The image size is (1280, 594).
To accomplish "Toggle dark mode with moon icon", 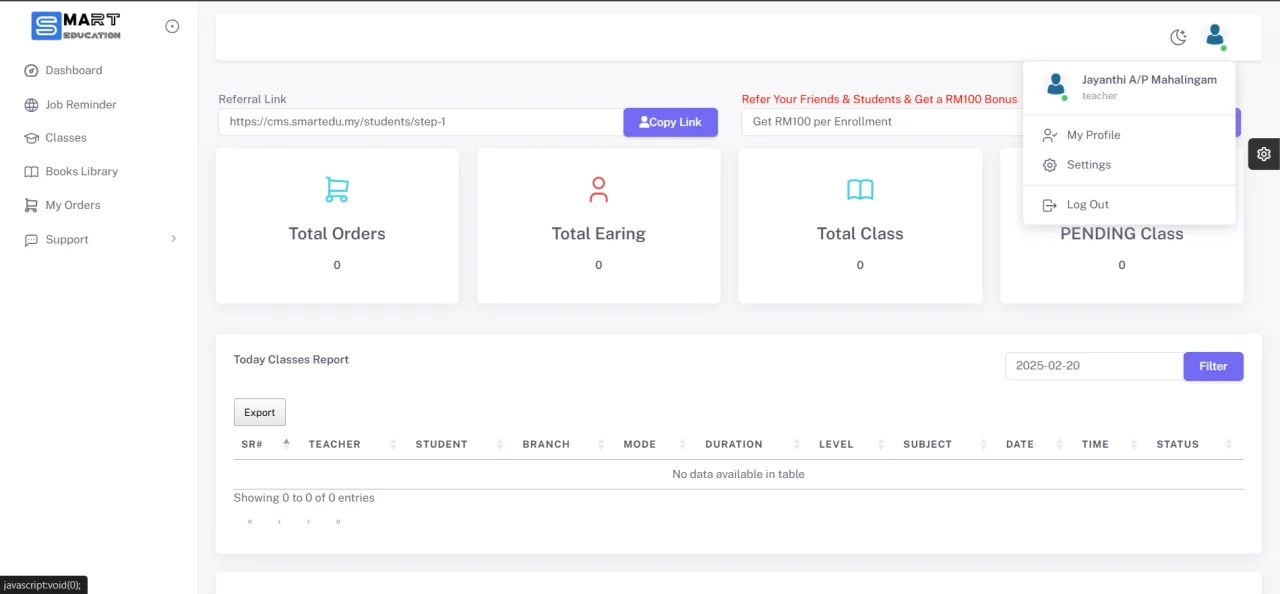I will pos(1178,37).
